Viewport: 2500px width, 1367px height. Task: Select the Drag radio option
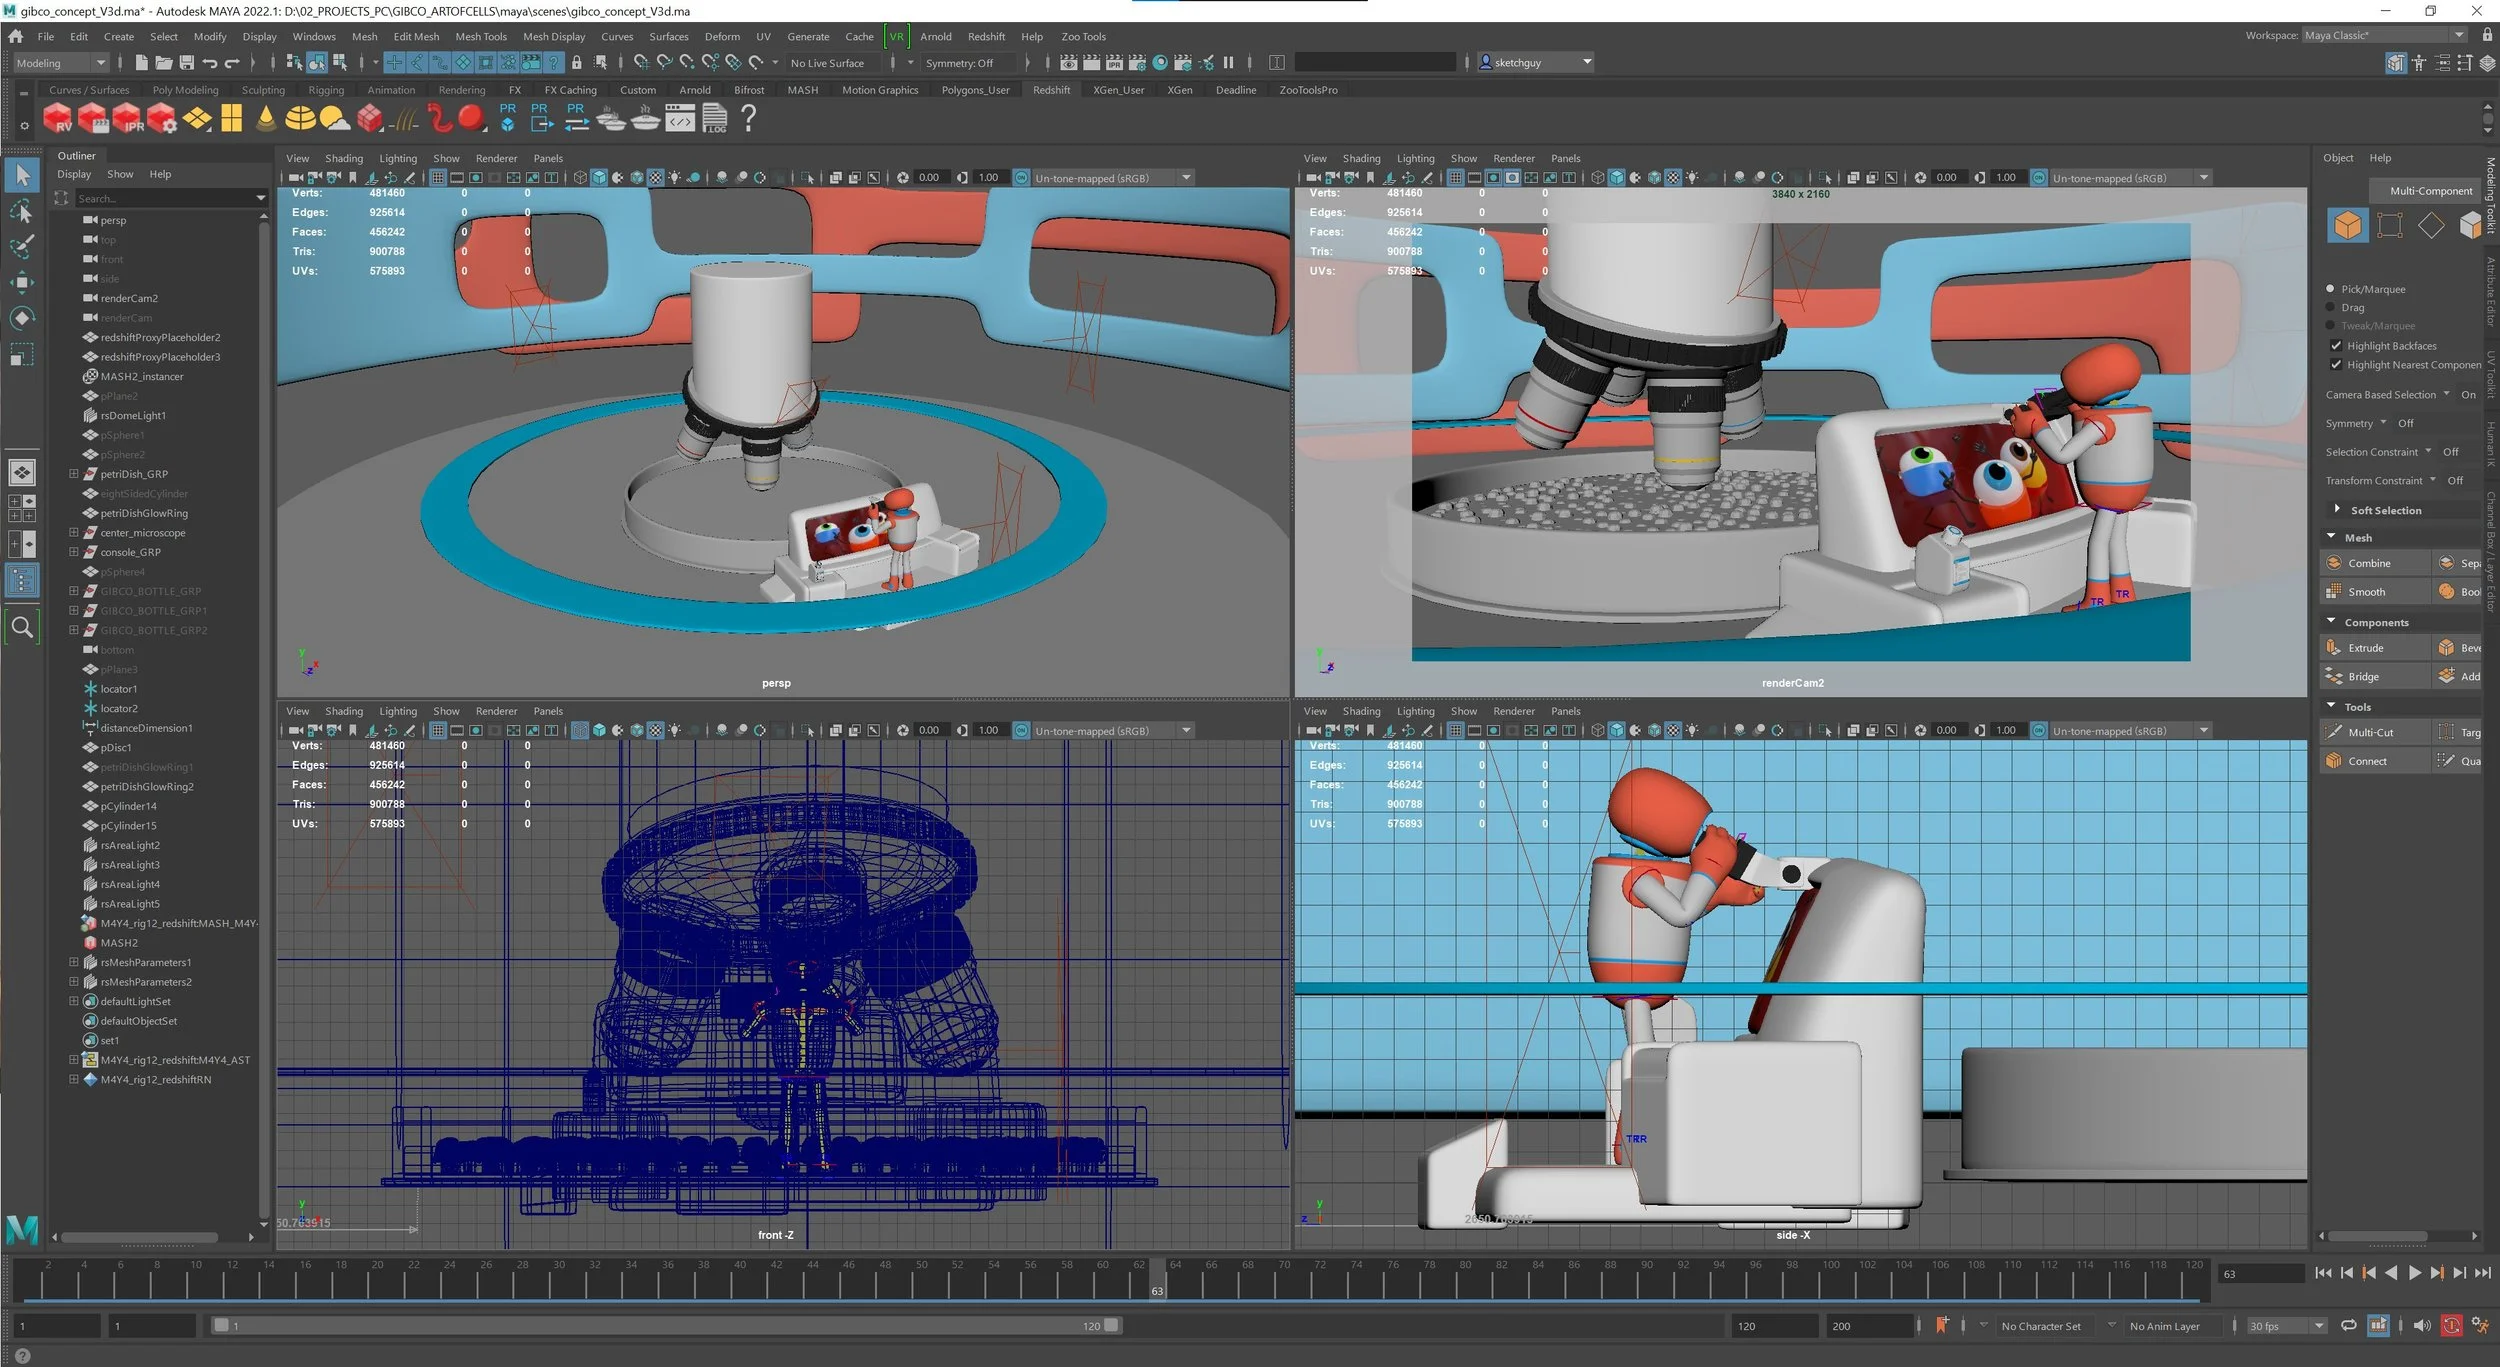tap(2330, 308)
